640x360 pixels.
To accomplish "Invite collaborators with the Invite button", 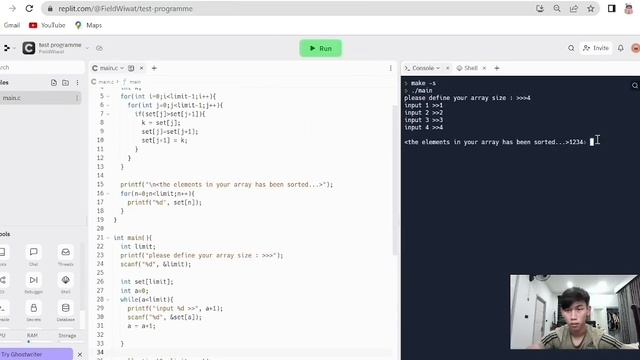I will click(x=596, y=48).
